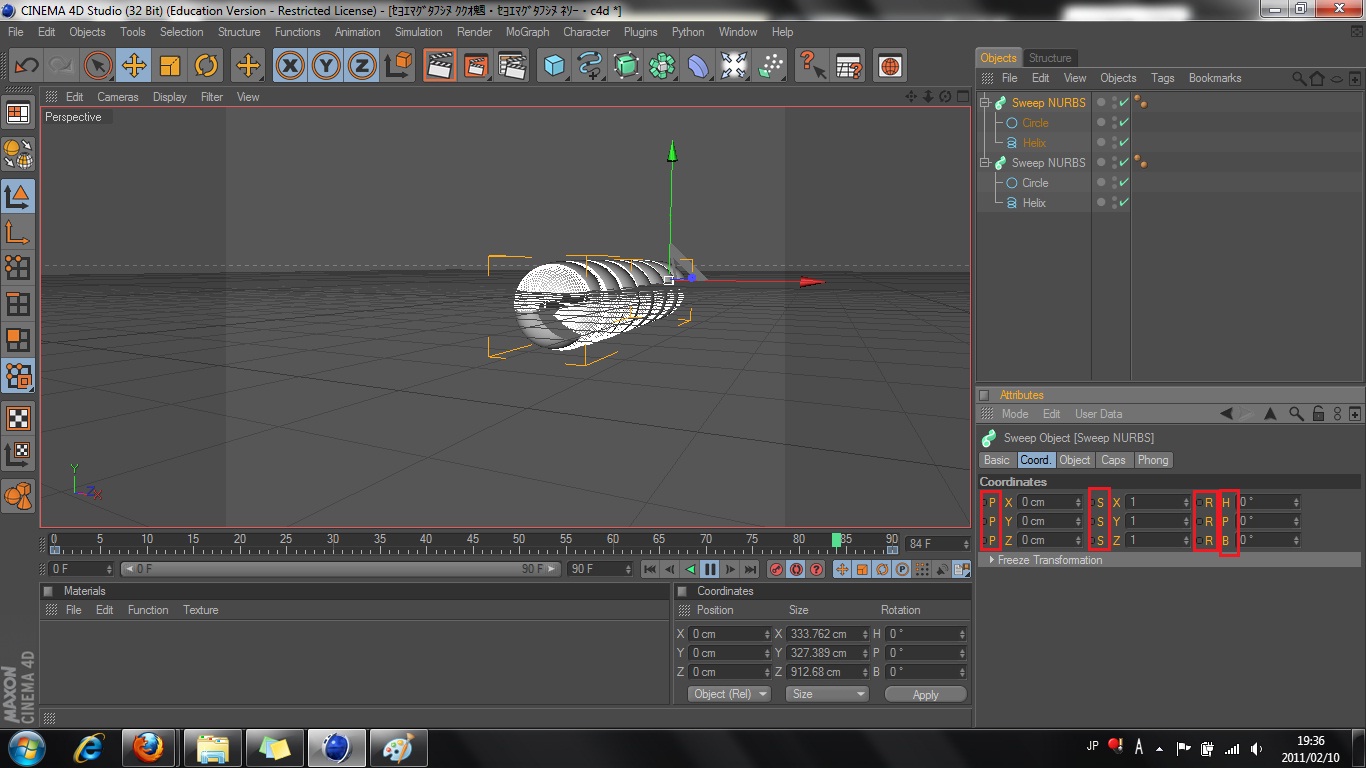Open the MoGraph menu
This screenshot has width=1366, height=768.
pyautogui.click(x=527, y=32)
